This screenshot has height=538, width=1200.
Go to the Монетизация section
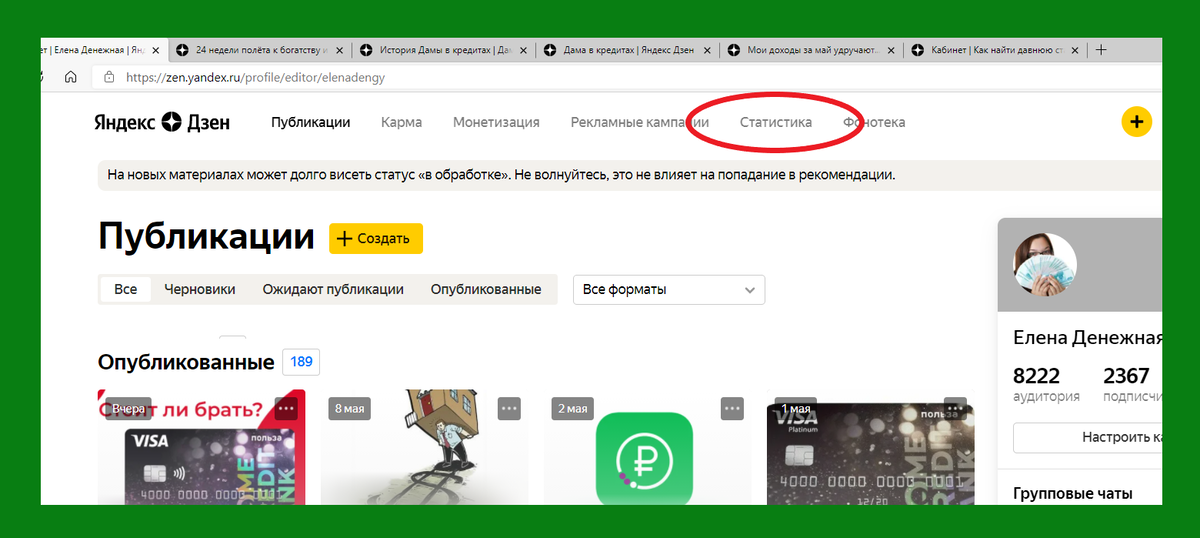(496, 122)
